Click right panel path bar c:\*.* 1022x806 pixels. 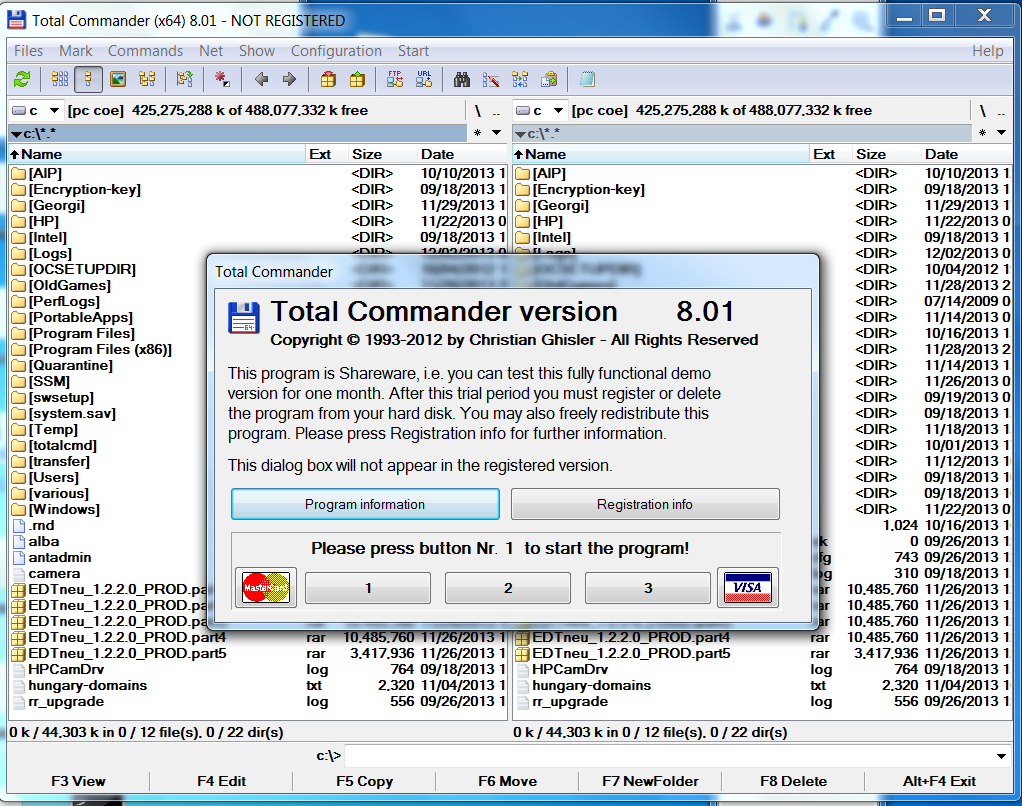click(743, 133)
